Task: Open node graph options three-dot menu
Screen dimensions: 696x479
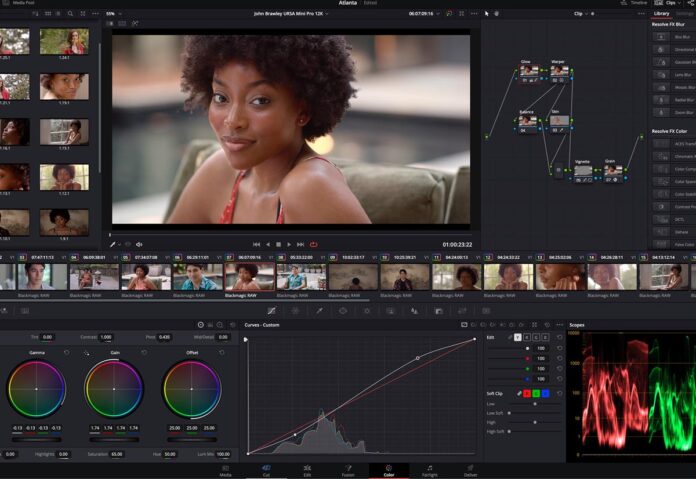Action: pyautogui.click(x=641, y=14)
